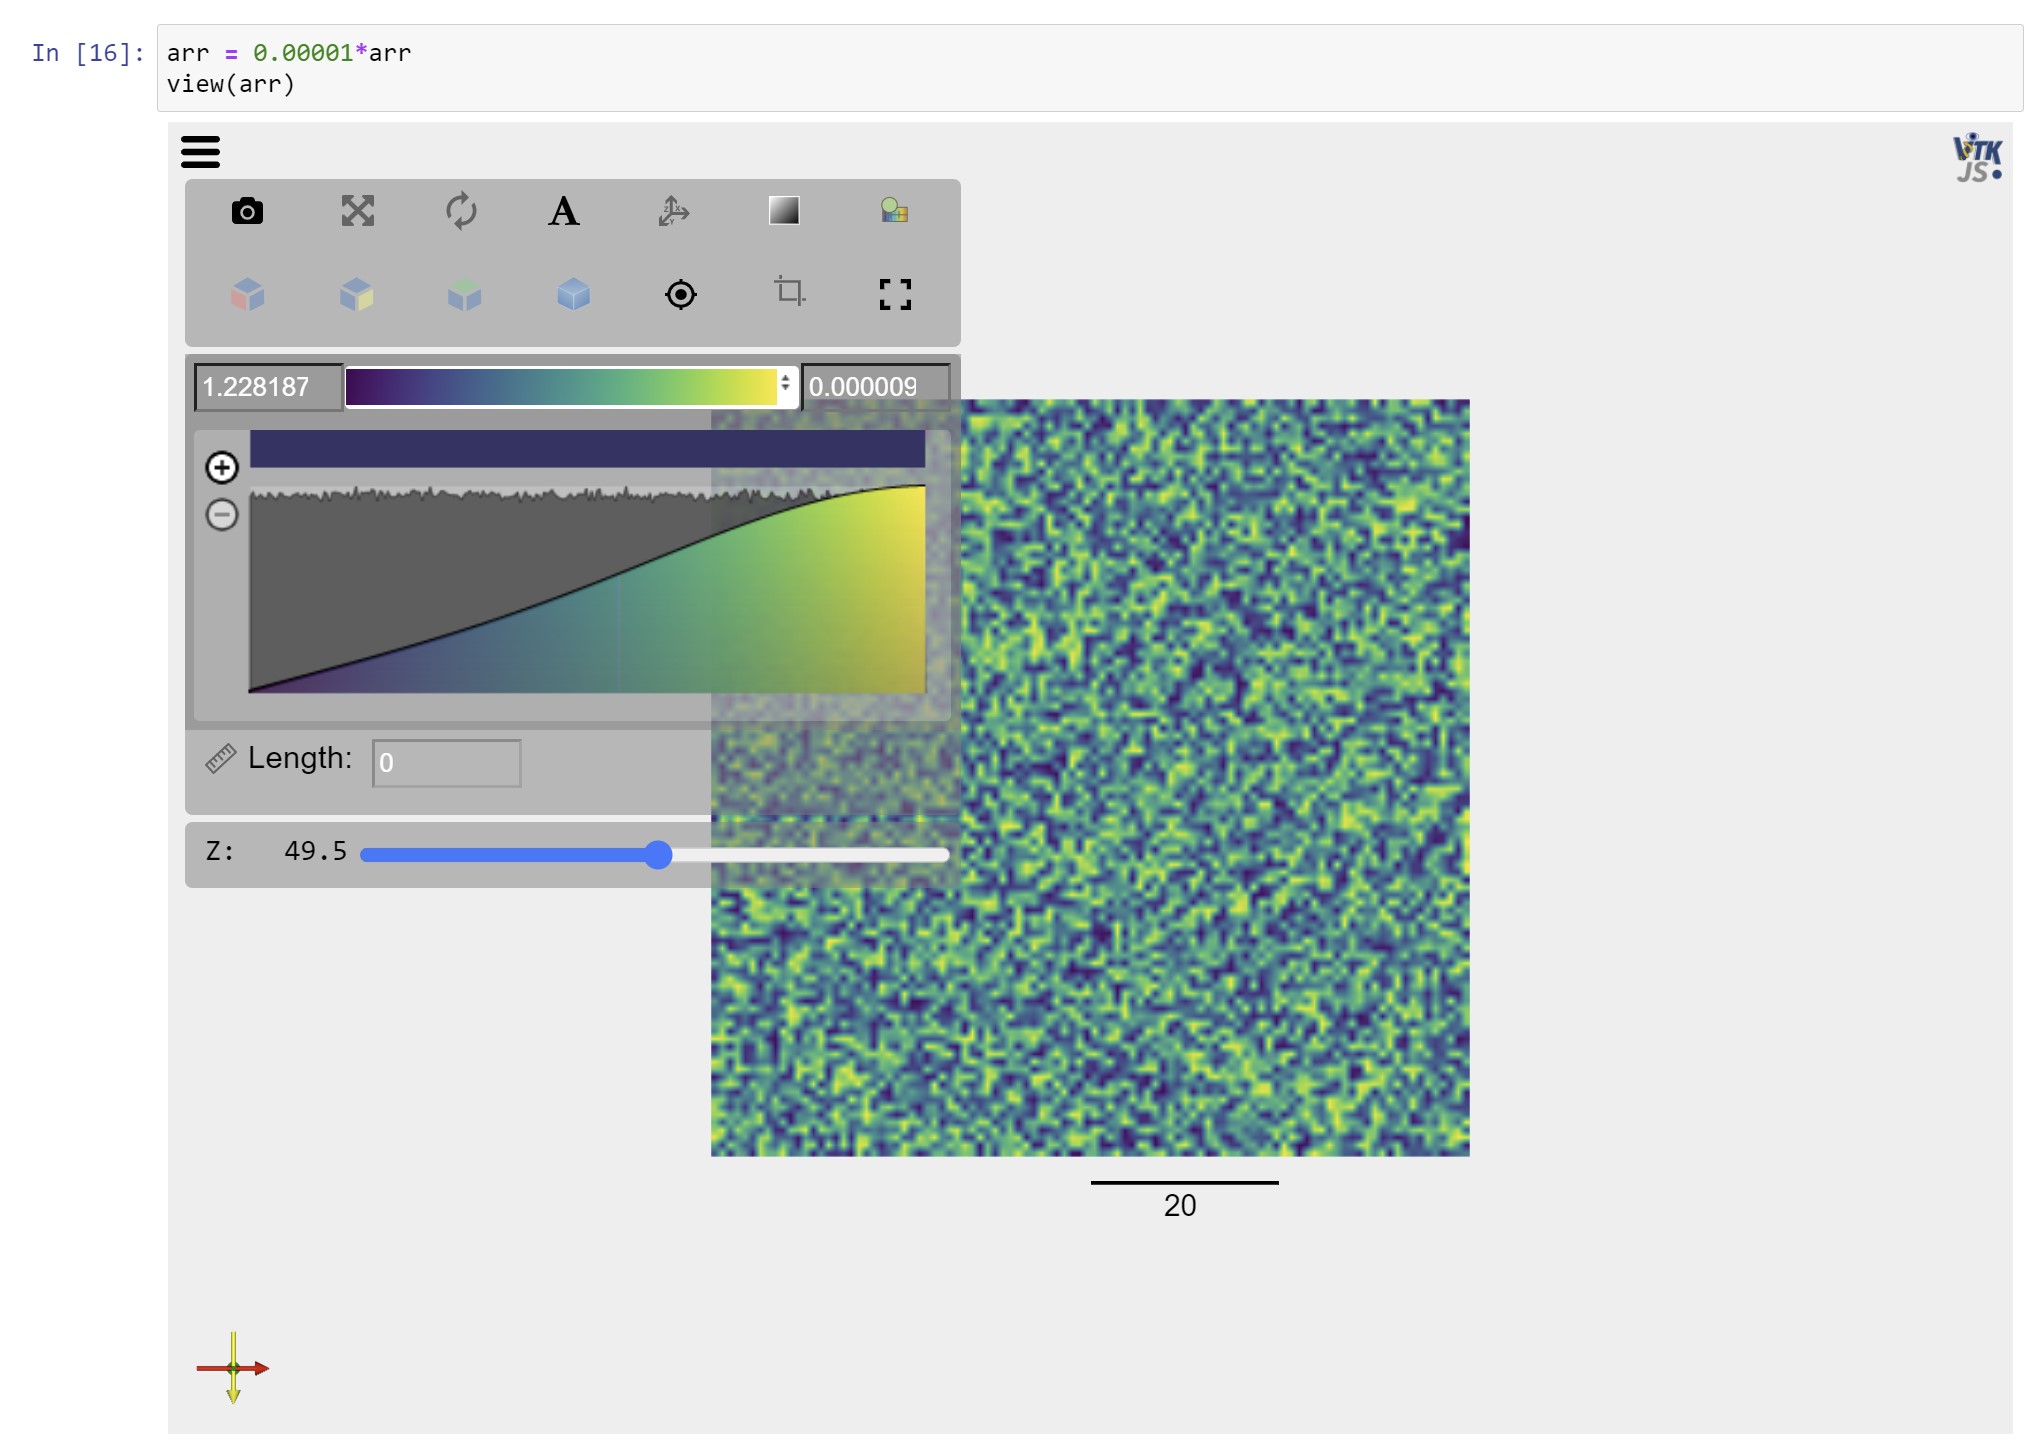The width and height of the screenshot is (2030, 1440).
Task: Select the X-plane red cube view
Action: pos(248,295)
